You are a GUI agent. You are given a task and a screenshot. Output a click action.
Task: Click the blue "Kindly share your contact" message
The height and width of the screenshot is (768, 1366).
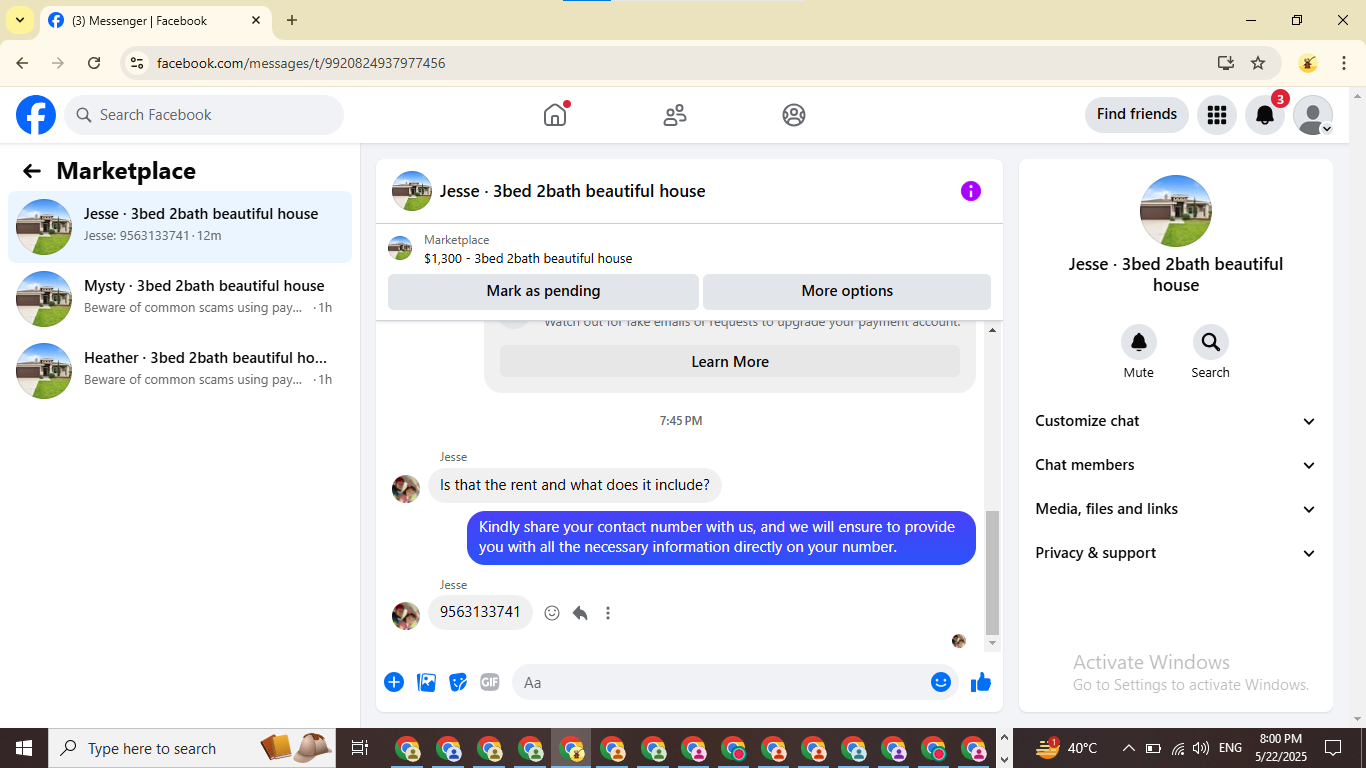pos(721,537)
